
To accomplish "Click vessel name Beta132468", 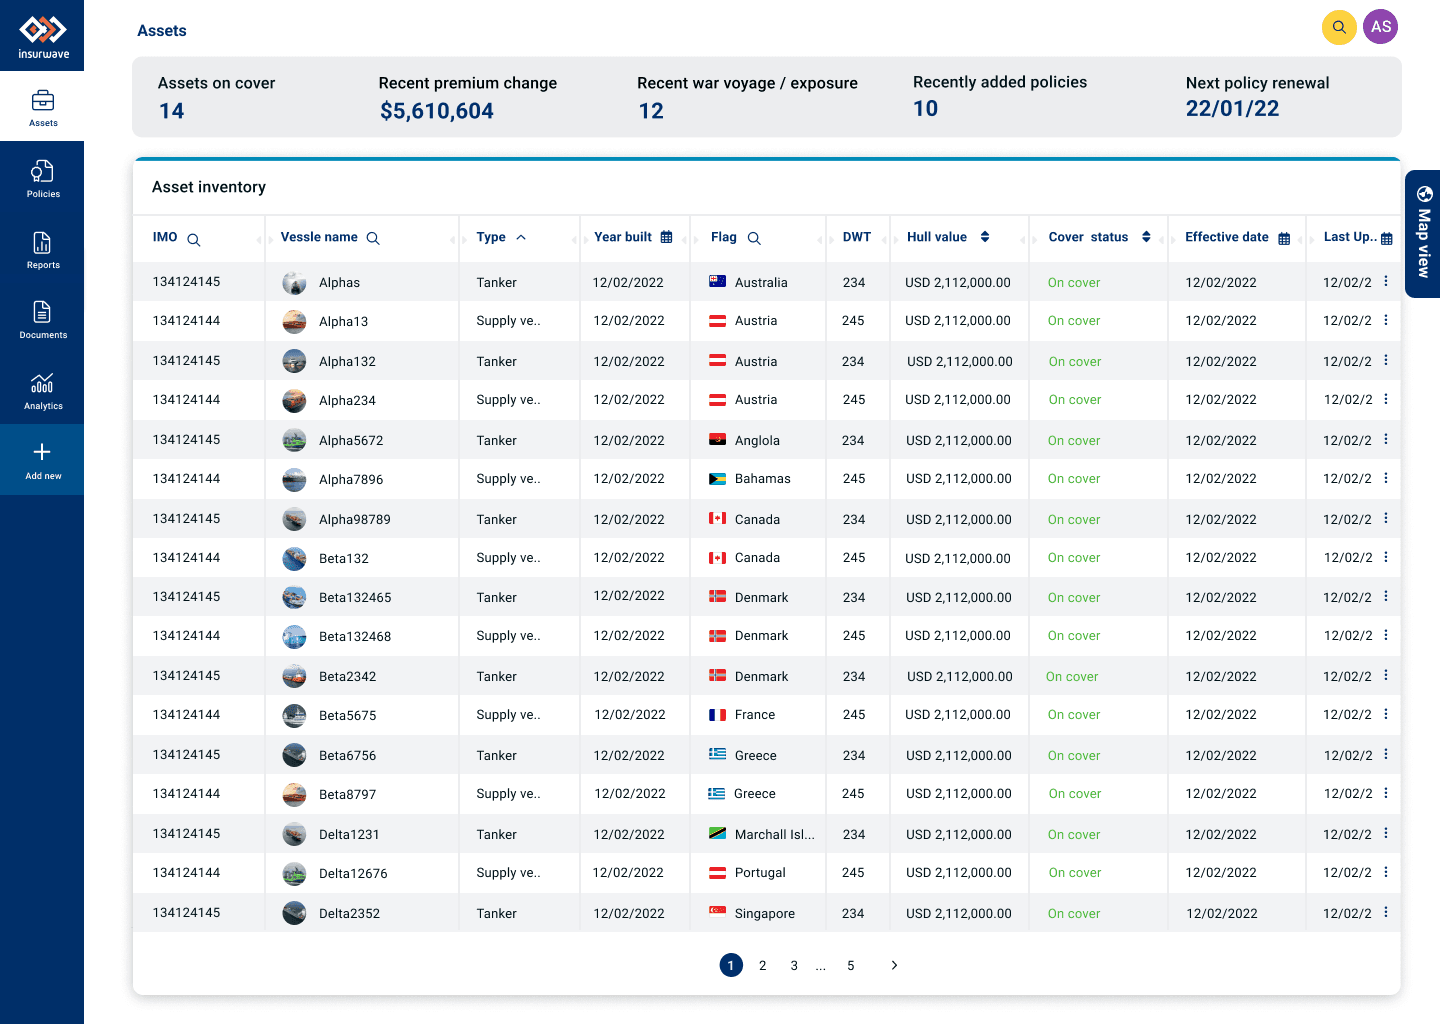I will point(355,637).
